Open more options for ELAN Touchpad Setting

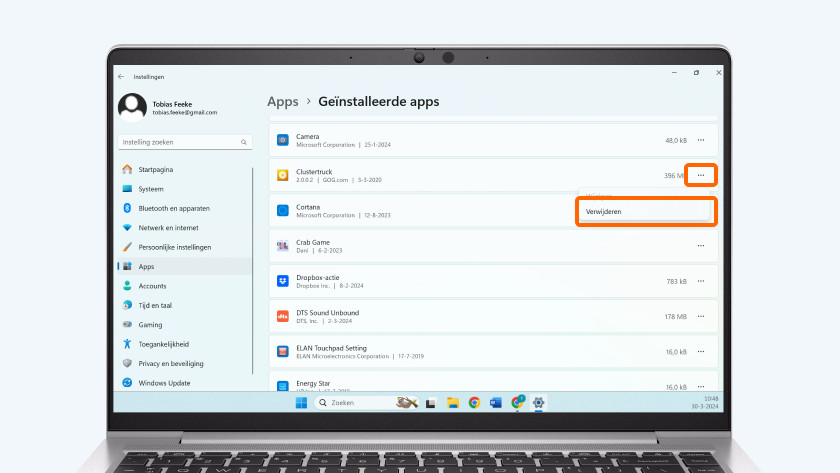pyautogui.click(x=701, y=351)
